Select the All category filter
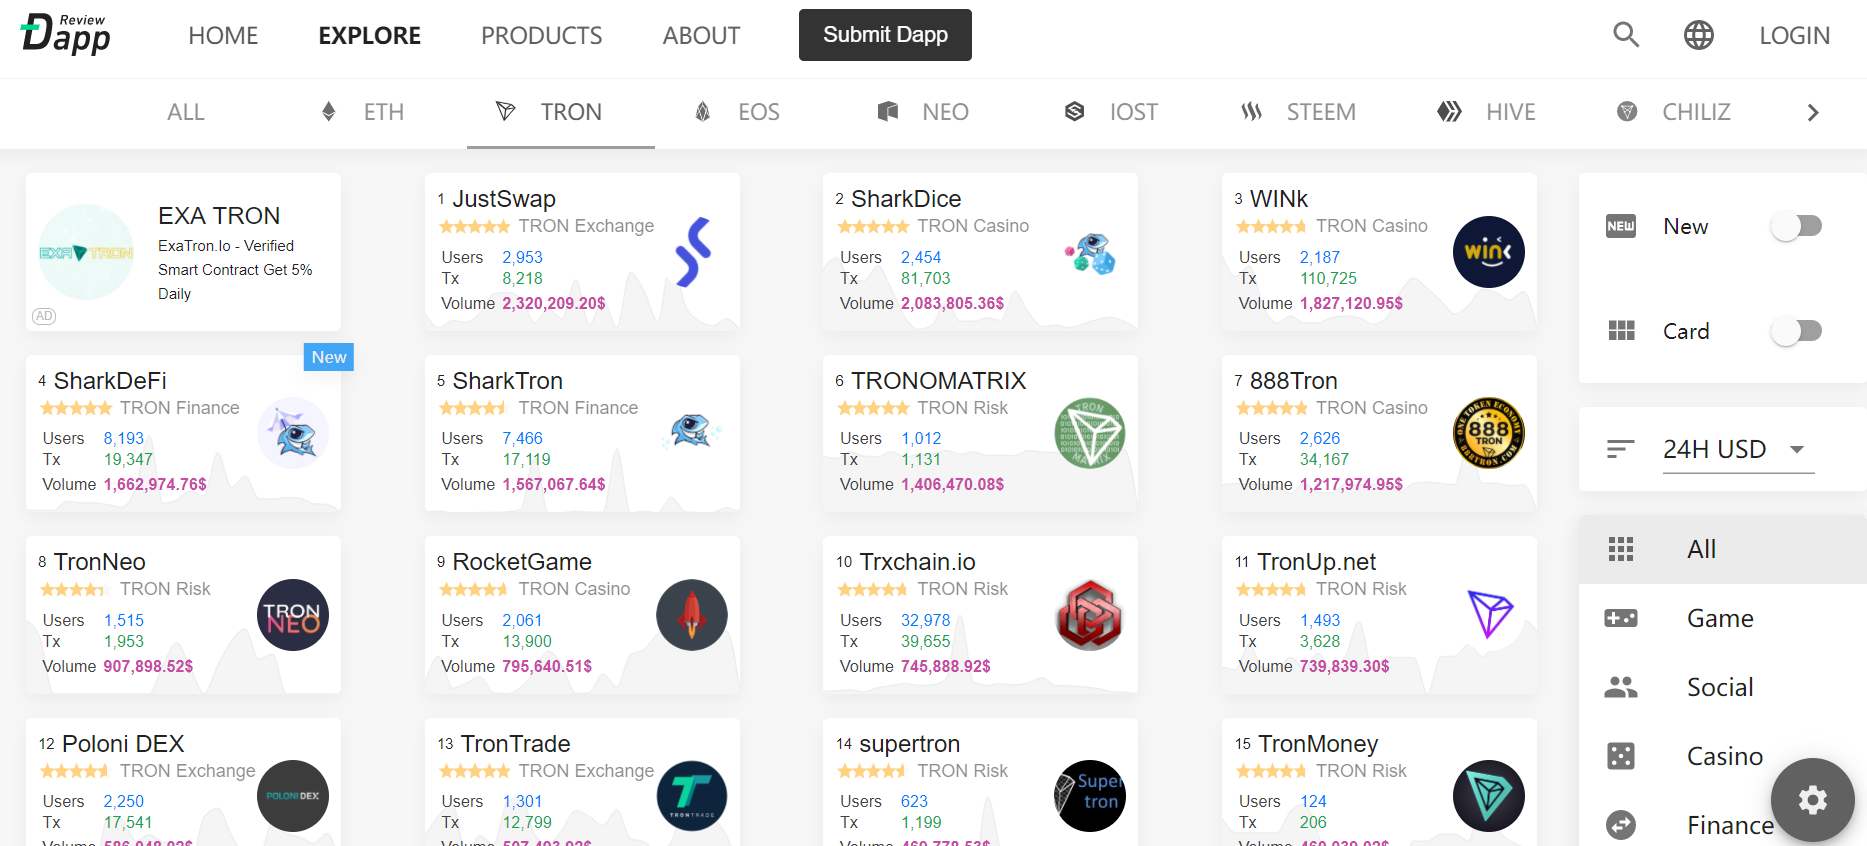 pos(1723,549)
